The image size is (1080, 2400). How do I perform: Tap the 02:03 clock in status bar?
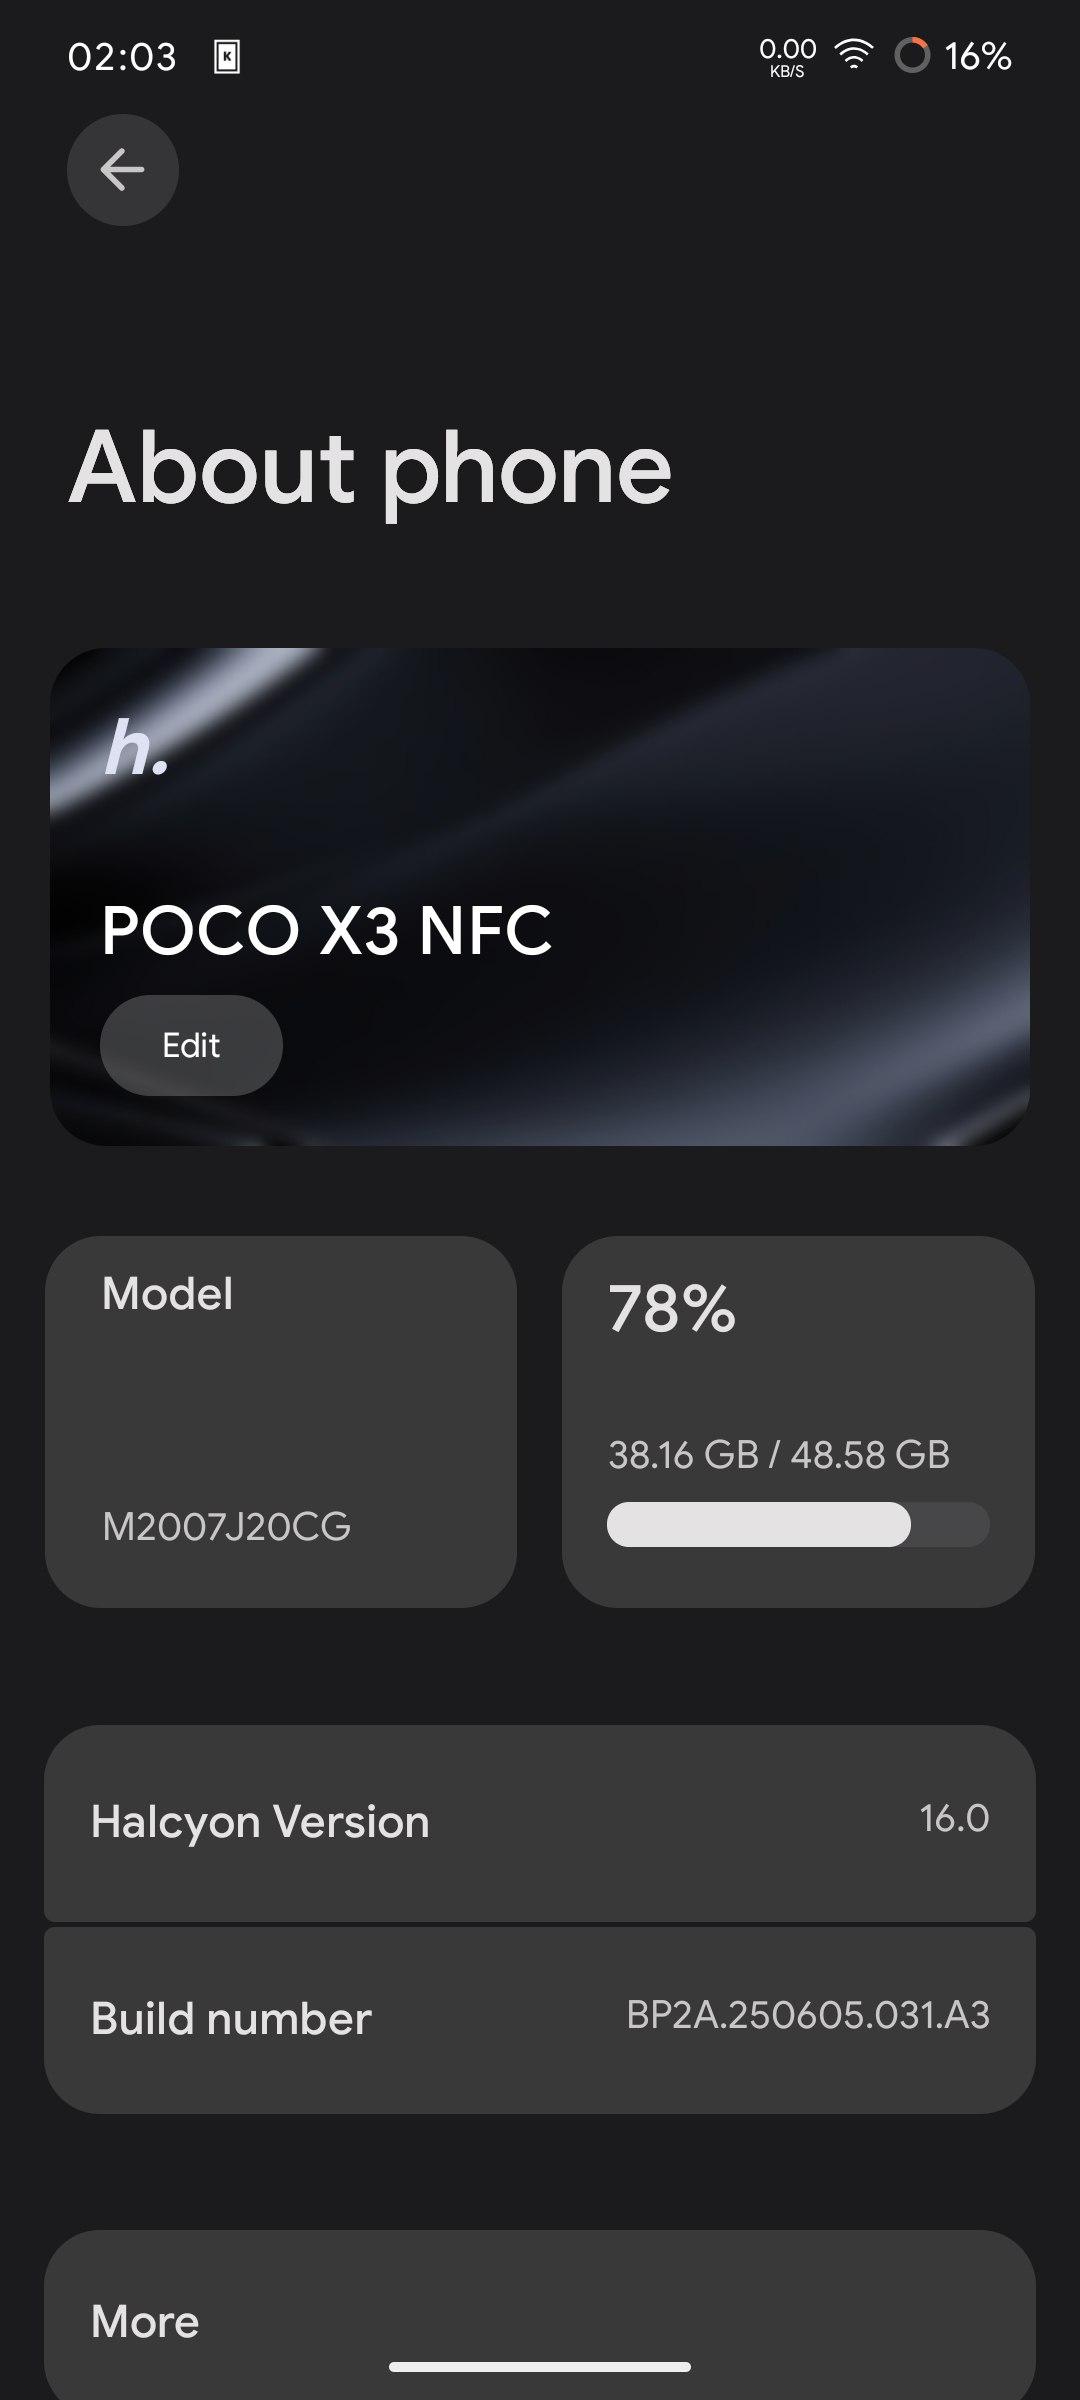pos(122,57)
